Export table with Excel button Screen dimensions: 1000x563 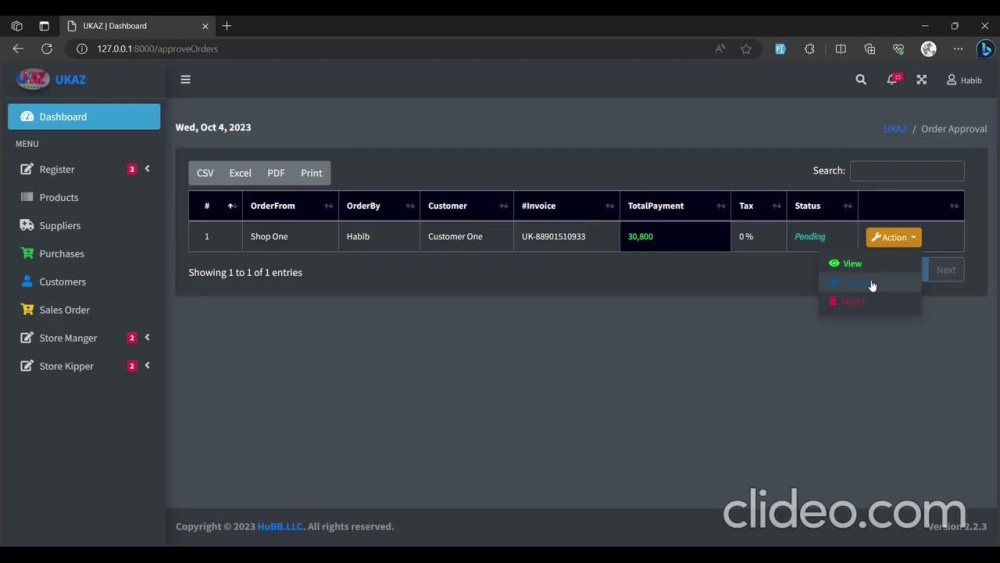click(x=240, y=173)
